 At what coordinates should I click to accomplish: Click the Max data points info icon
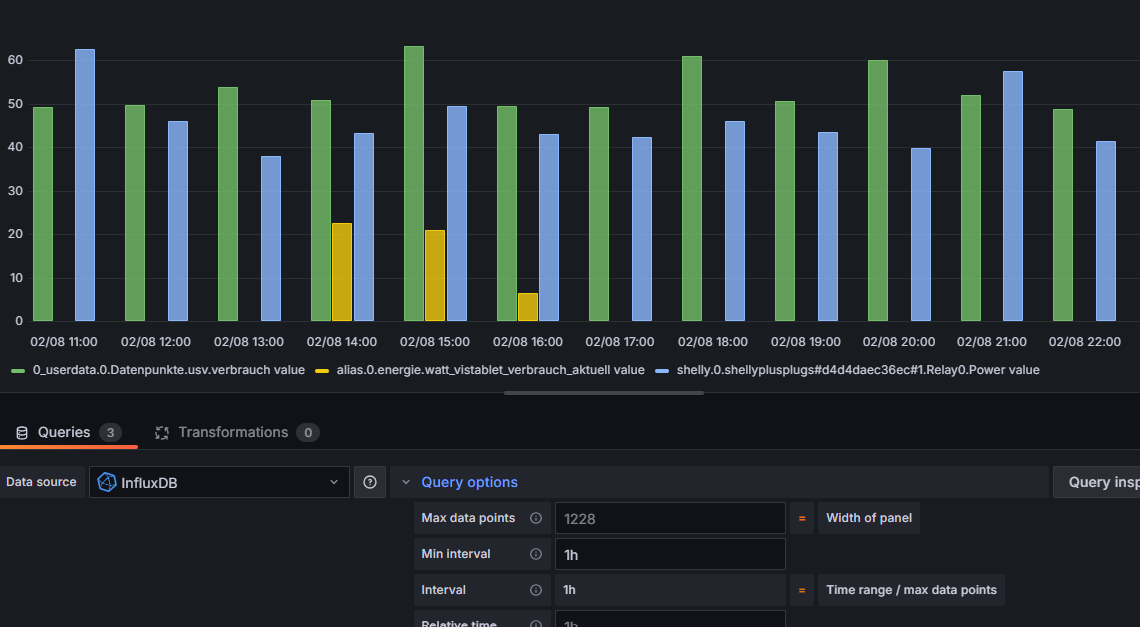pos(536,518)
